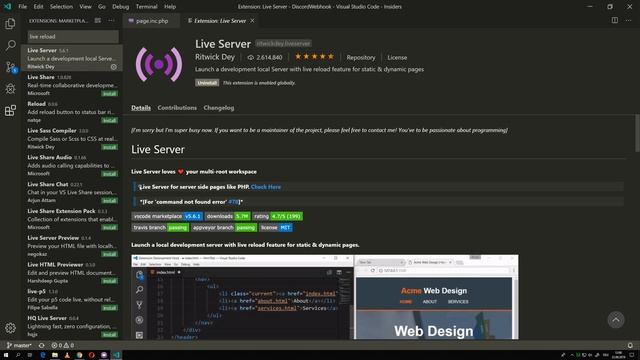Viewport: 640px width, 360px height.
Task: Select the live-p5 extension in list
Action: [72, 299]
